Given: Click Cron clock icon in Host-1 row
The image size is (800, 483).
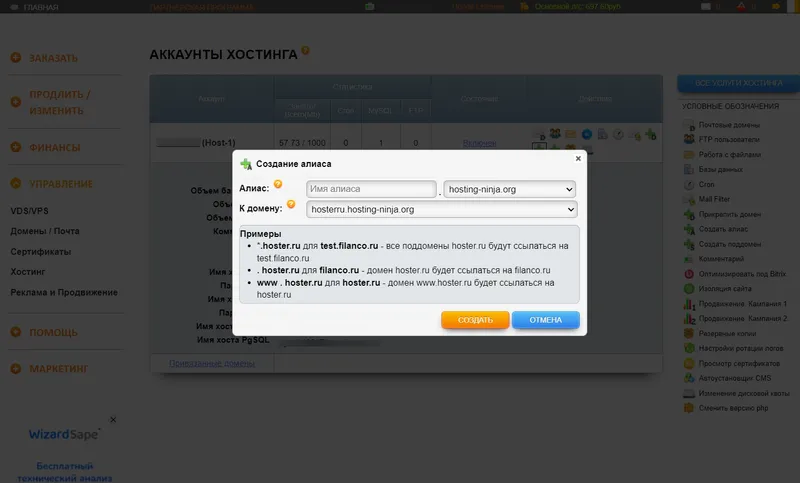Looking at the screenshot, I should [x=618, y=135].
